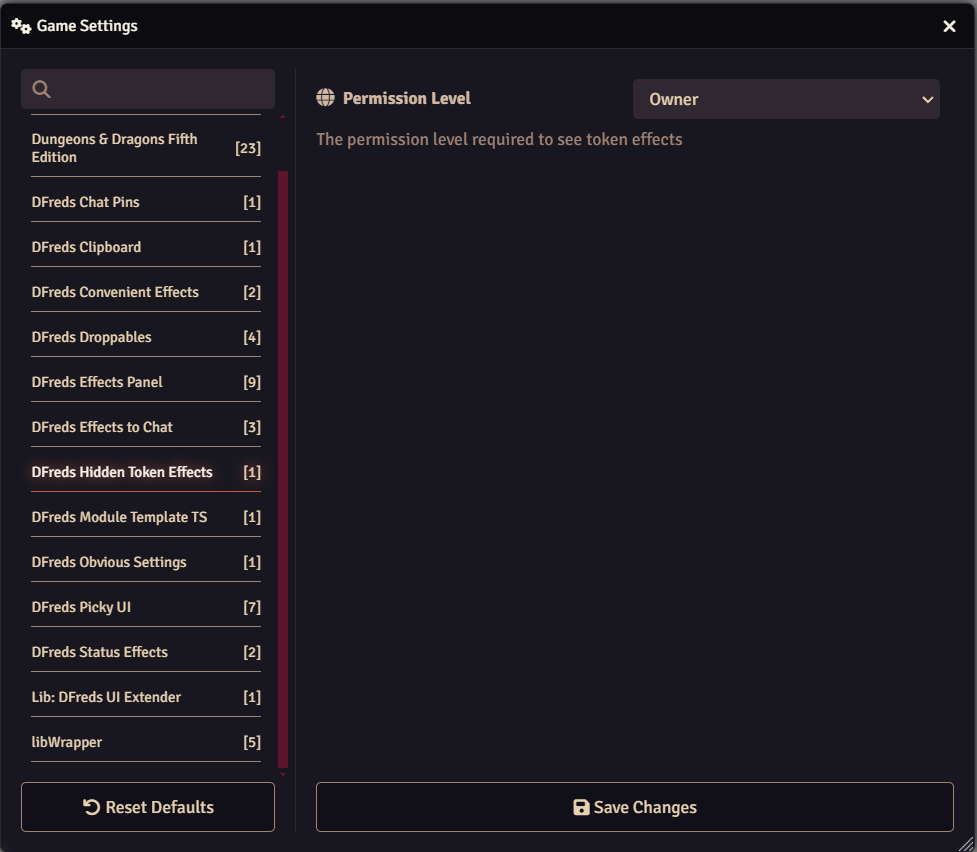Click the Reset Defaults button
977x852 pixels.
[148, 807]
